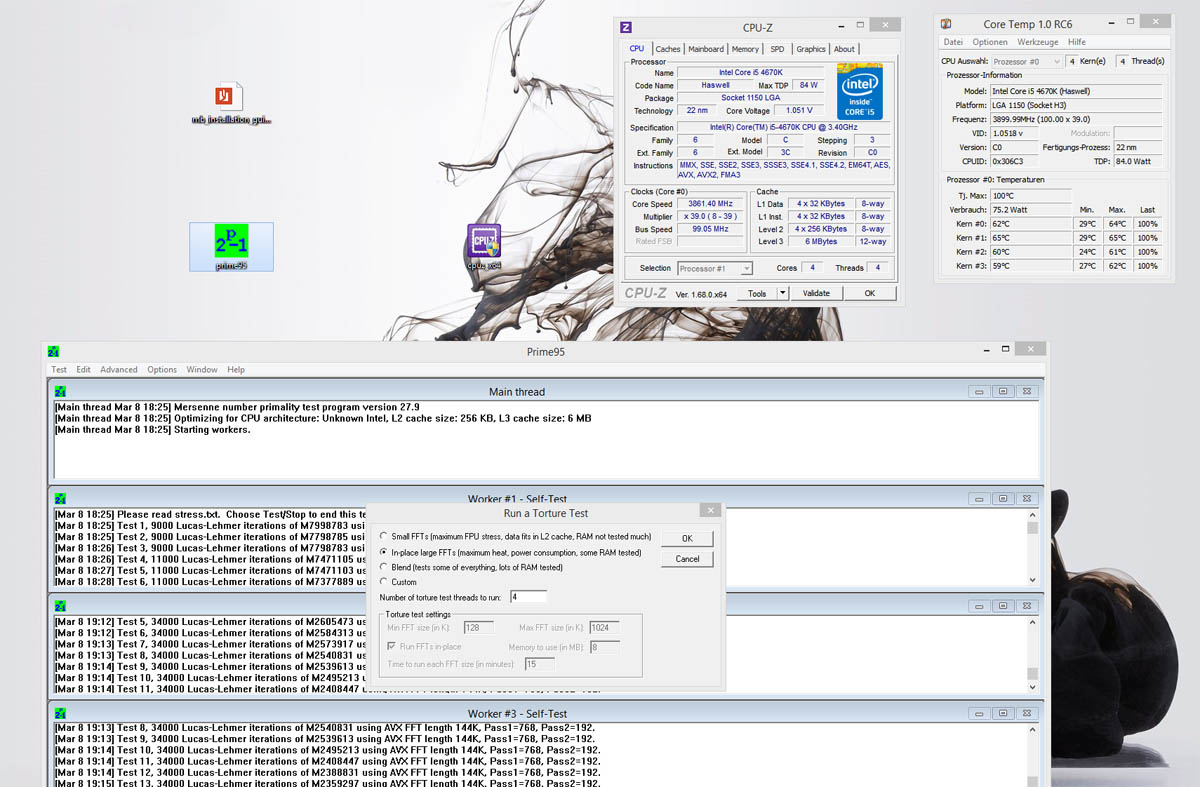
Task: Maximize the Main thread child window
Action: click(x=1003, y=391)
